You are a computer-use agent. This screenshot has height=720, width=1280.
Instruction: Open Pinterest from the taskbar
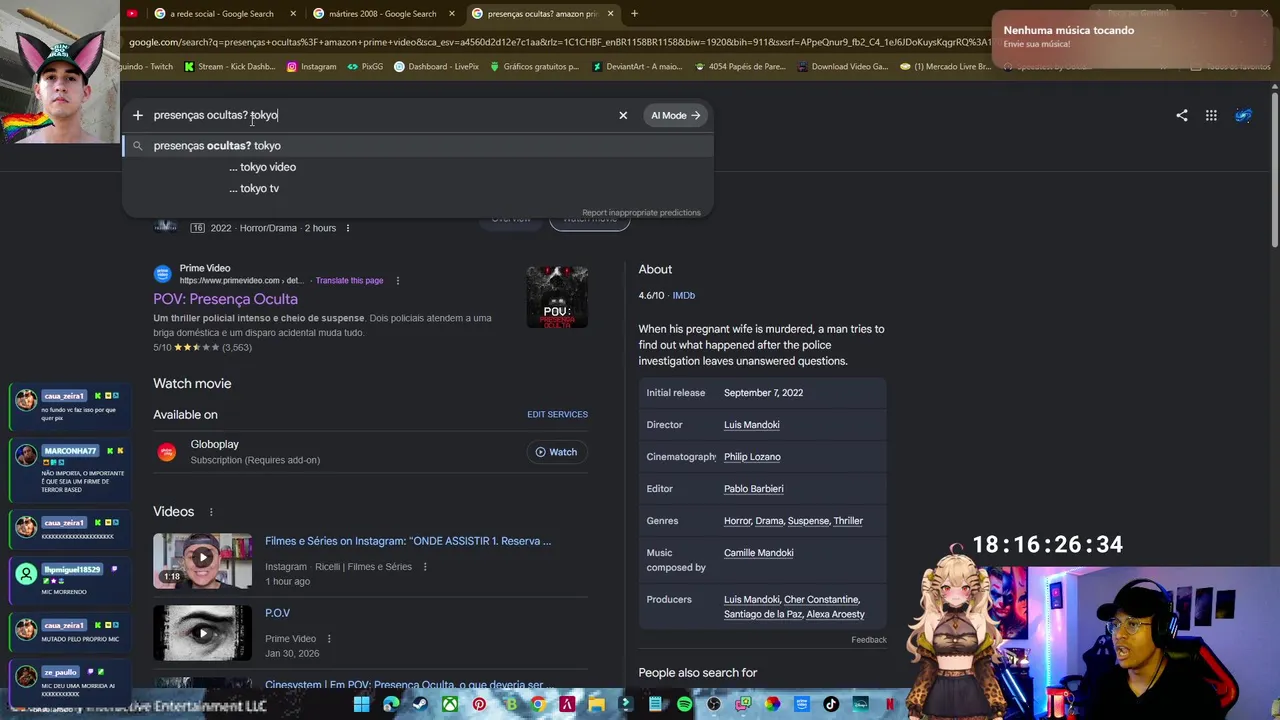coord(479,704)
